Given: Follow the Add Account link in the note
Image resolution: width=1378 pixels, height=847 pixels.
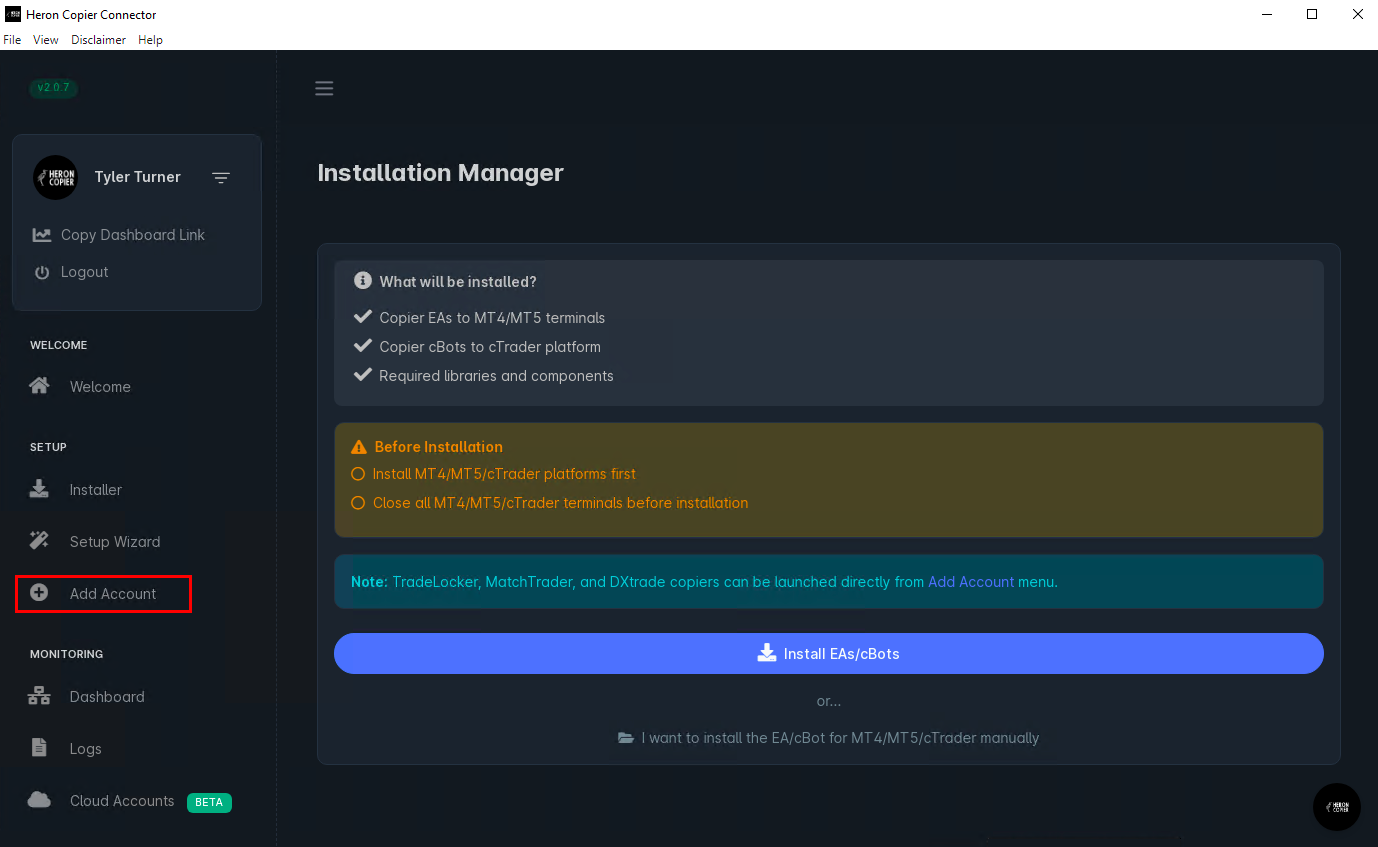Looking at the screenshot, I should (x=971, y=582).
